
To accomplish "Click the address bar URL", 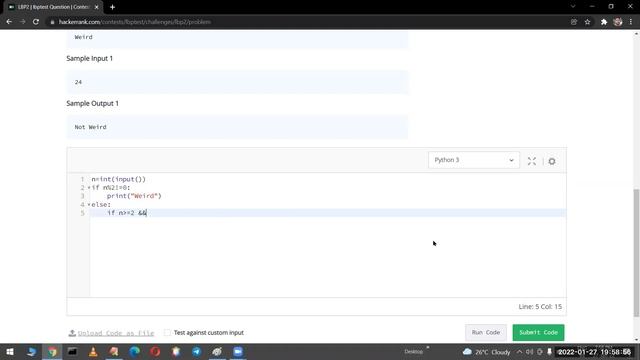I will 135,22.
